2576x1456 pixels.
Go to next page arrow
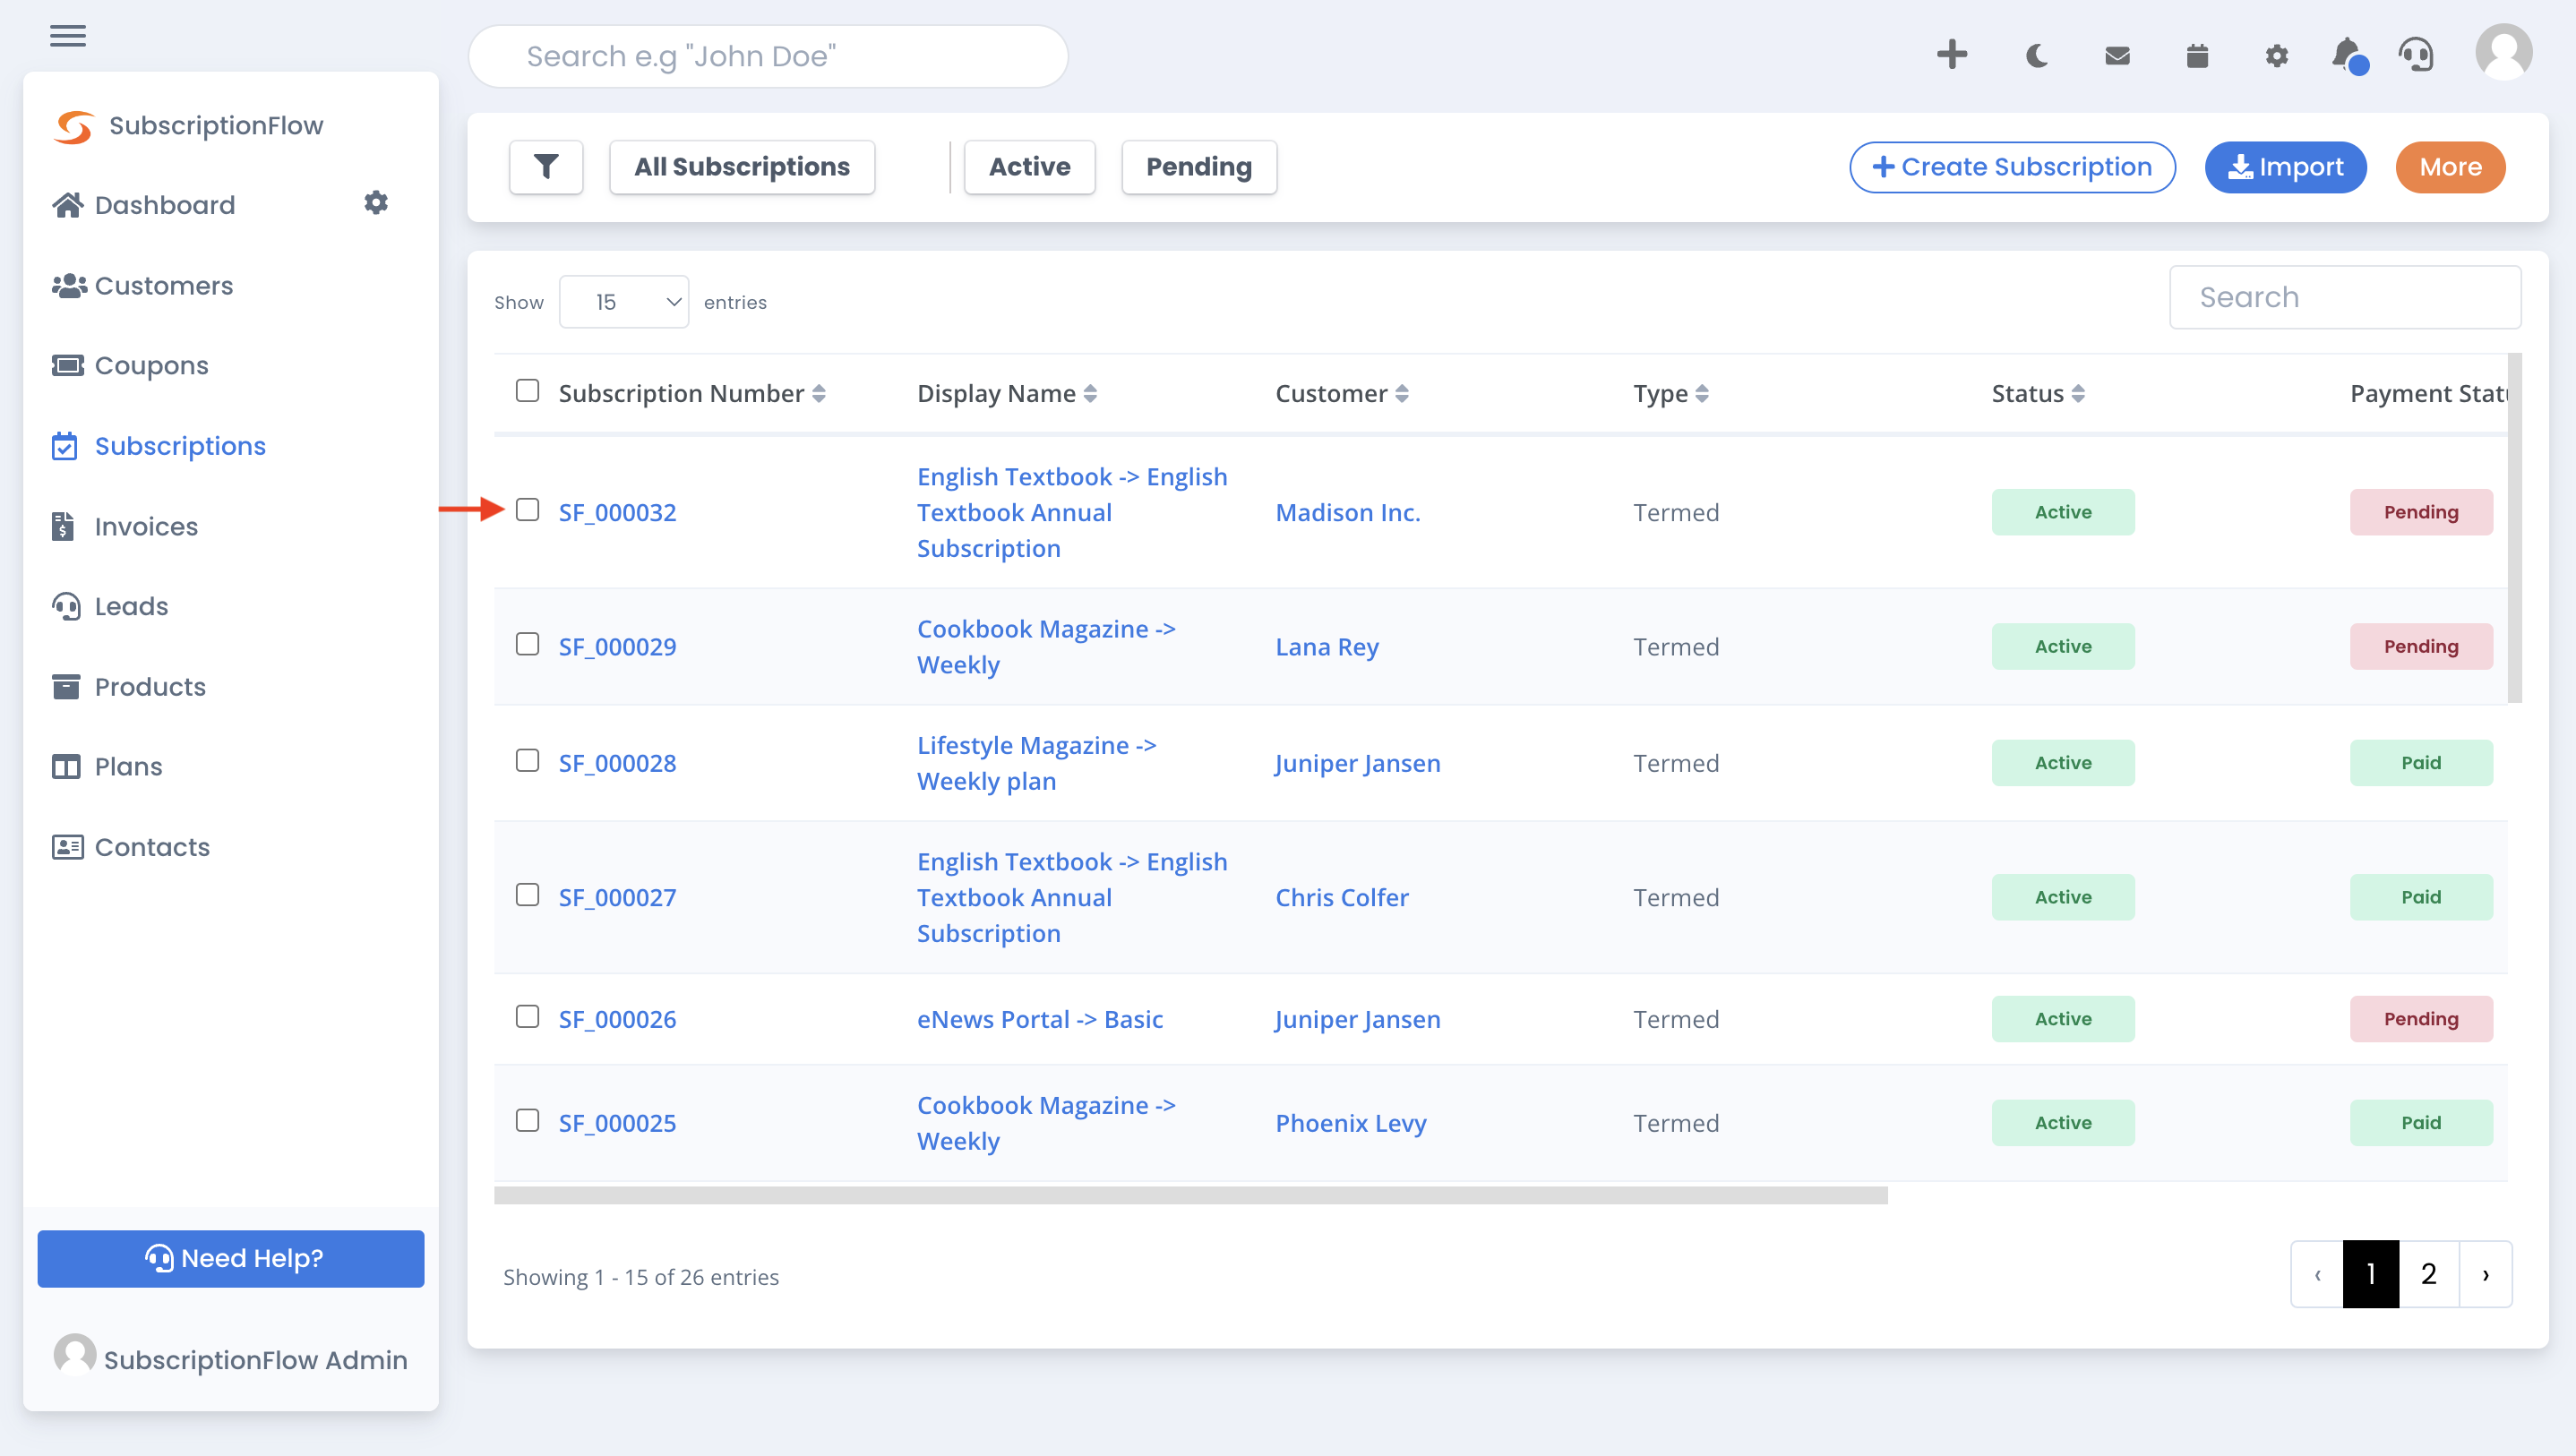click(2485, 1273)
